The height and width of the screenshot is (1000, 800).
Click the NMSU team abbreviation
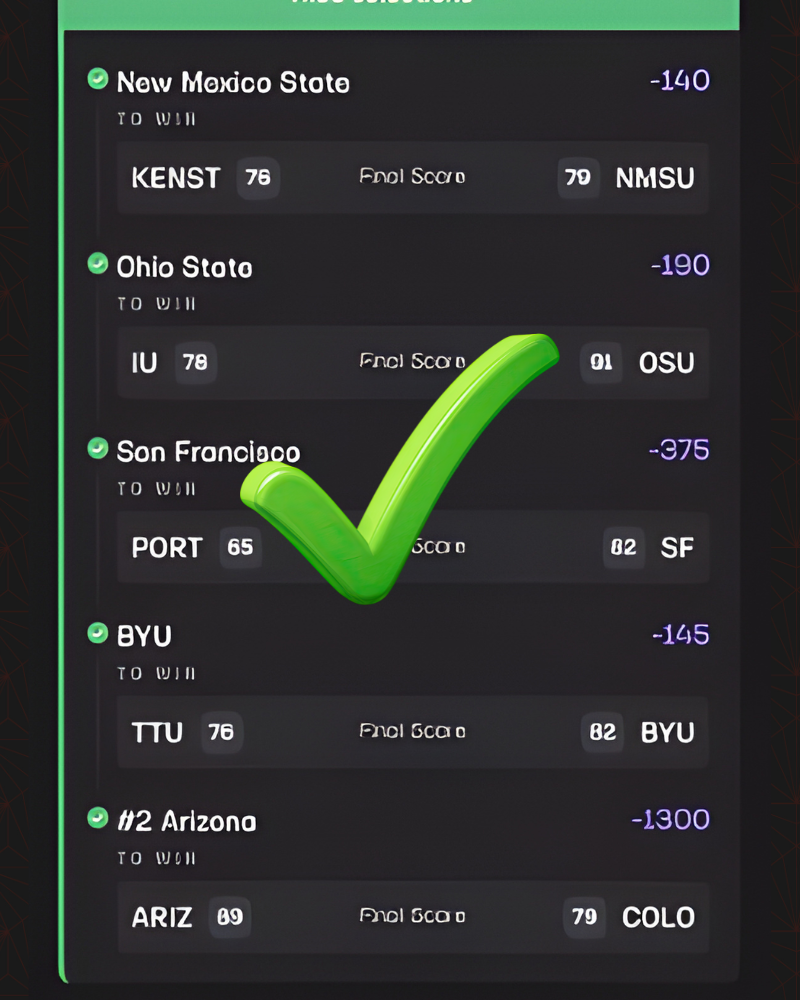pyautogui.click(x=655, y=178)
